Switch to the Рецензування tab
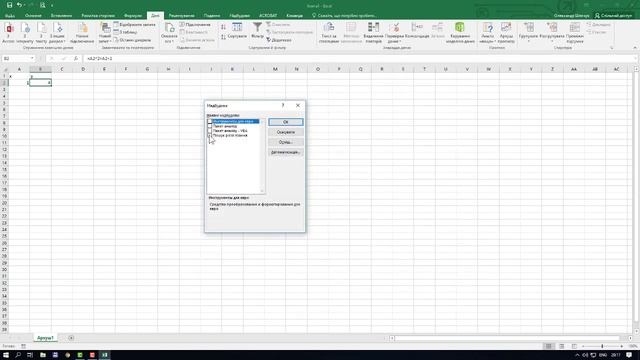640x360 pixels. click(x=182, y=16)
